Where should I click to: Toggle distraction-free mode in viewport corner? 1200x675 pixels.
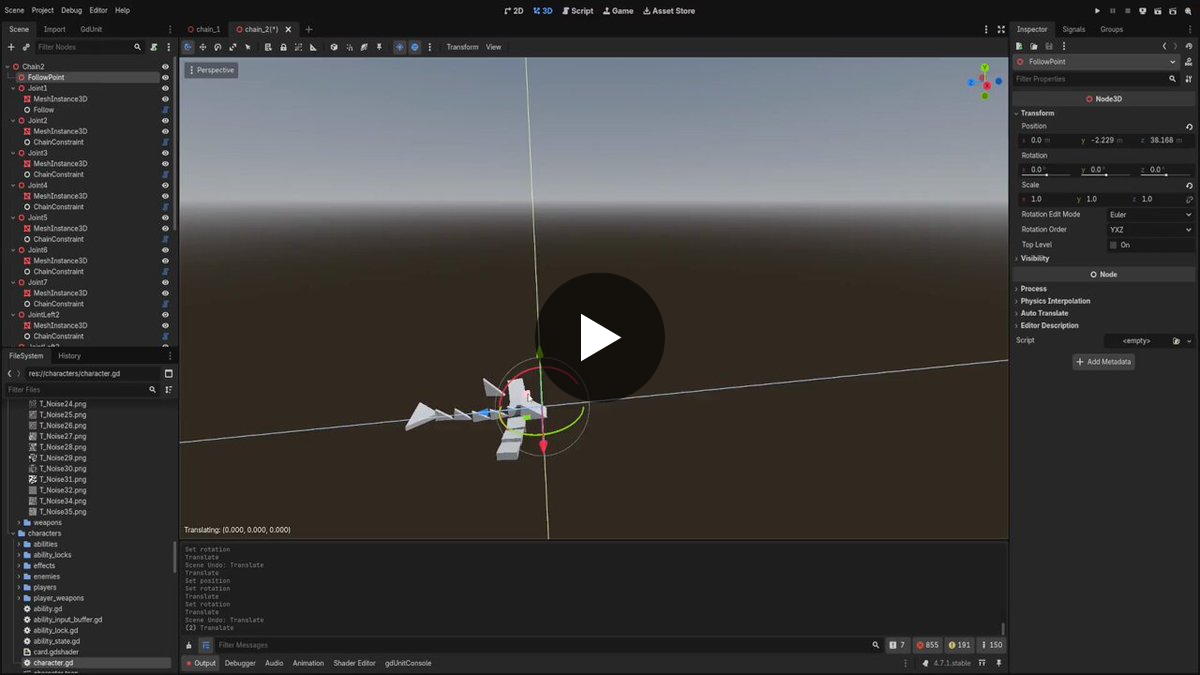click(1001, 30)
